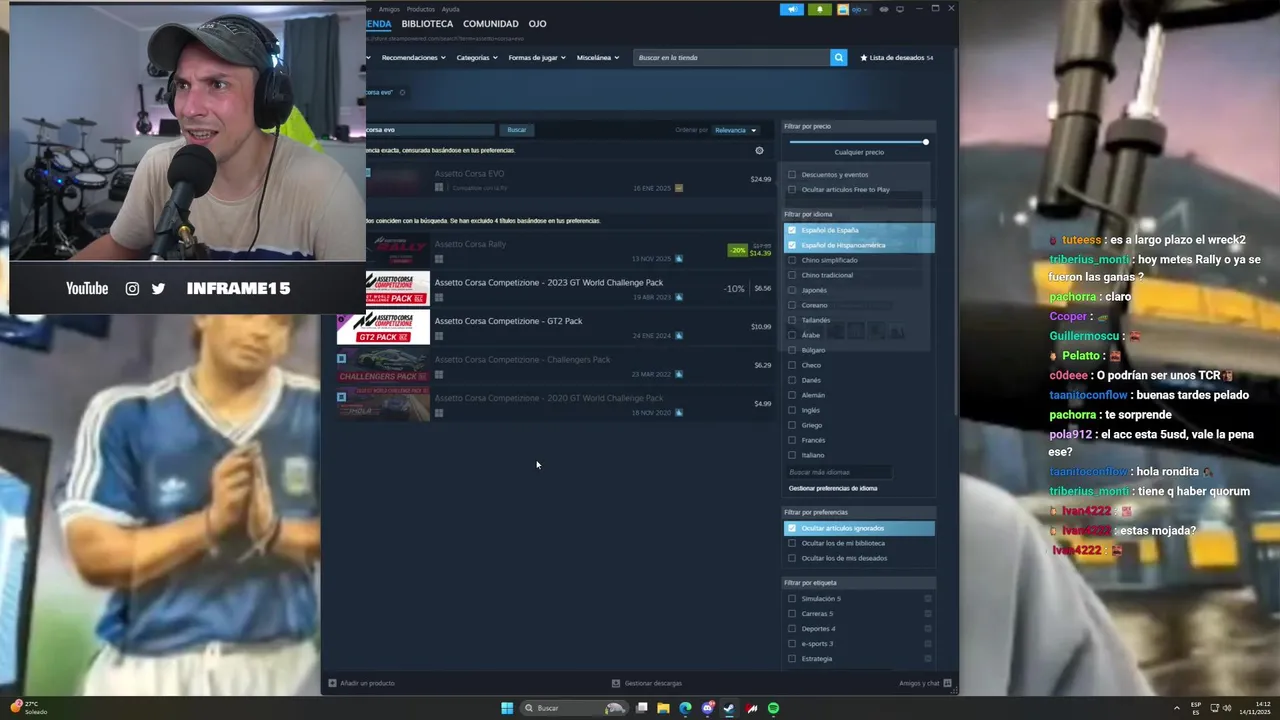Click the YouTube logo on stream overlay
The image size is (1280, 720).
click(x=87, y=288)
